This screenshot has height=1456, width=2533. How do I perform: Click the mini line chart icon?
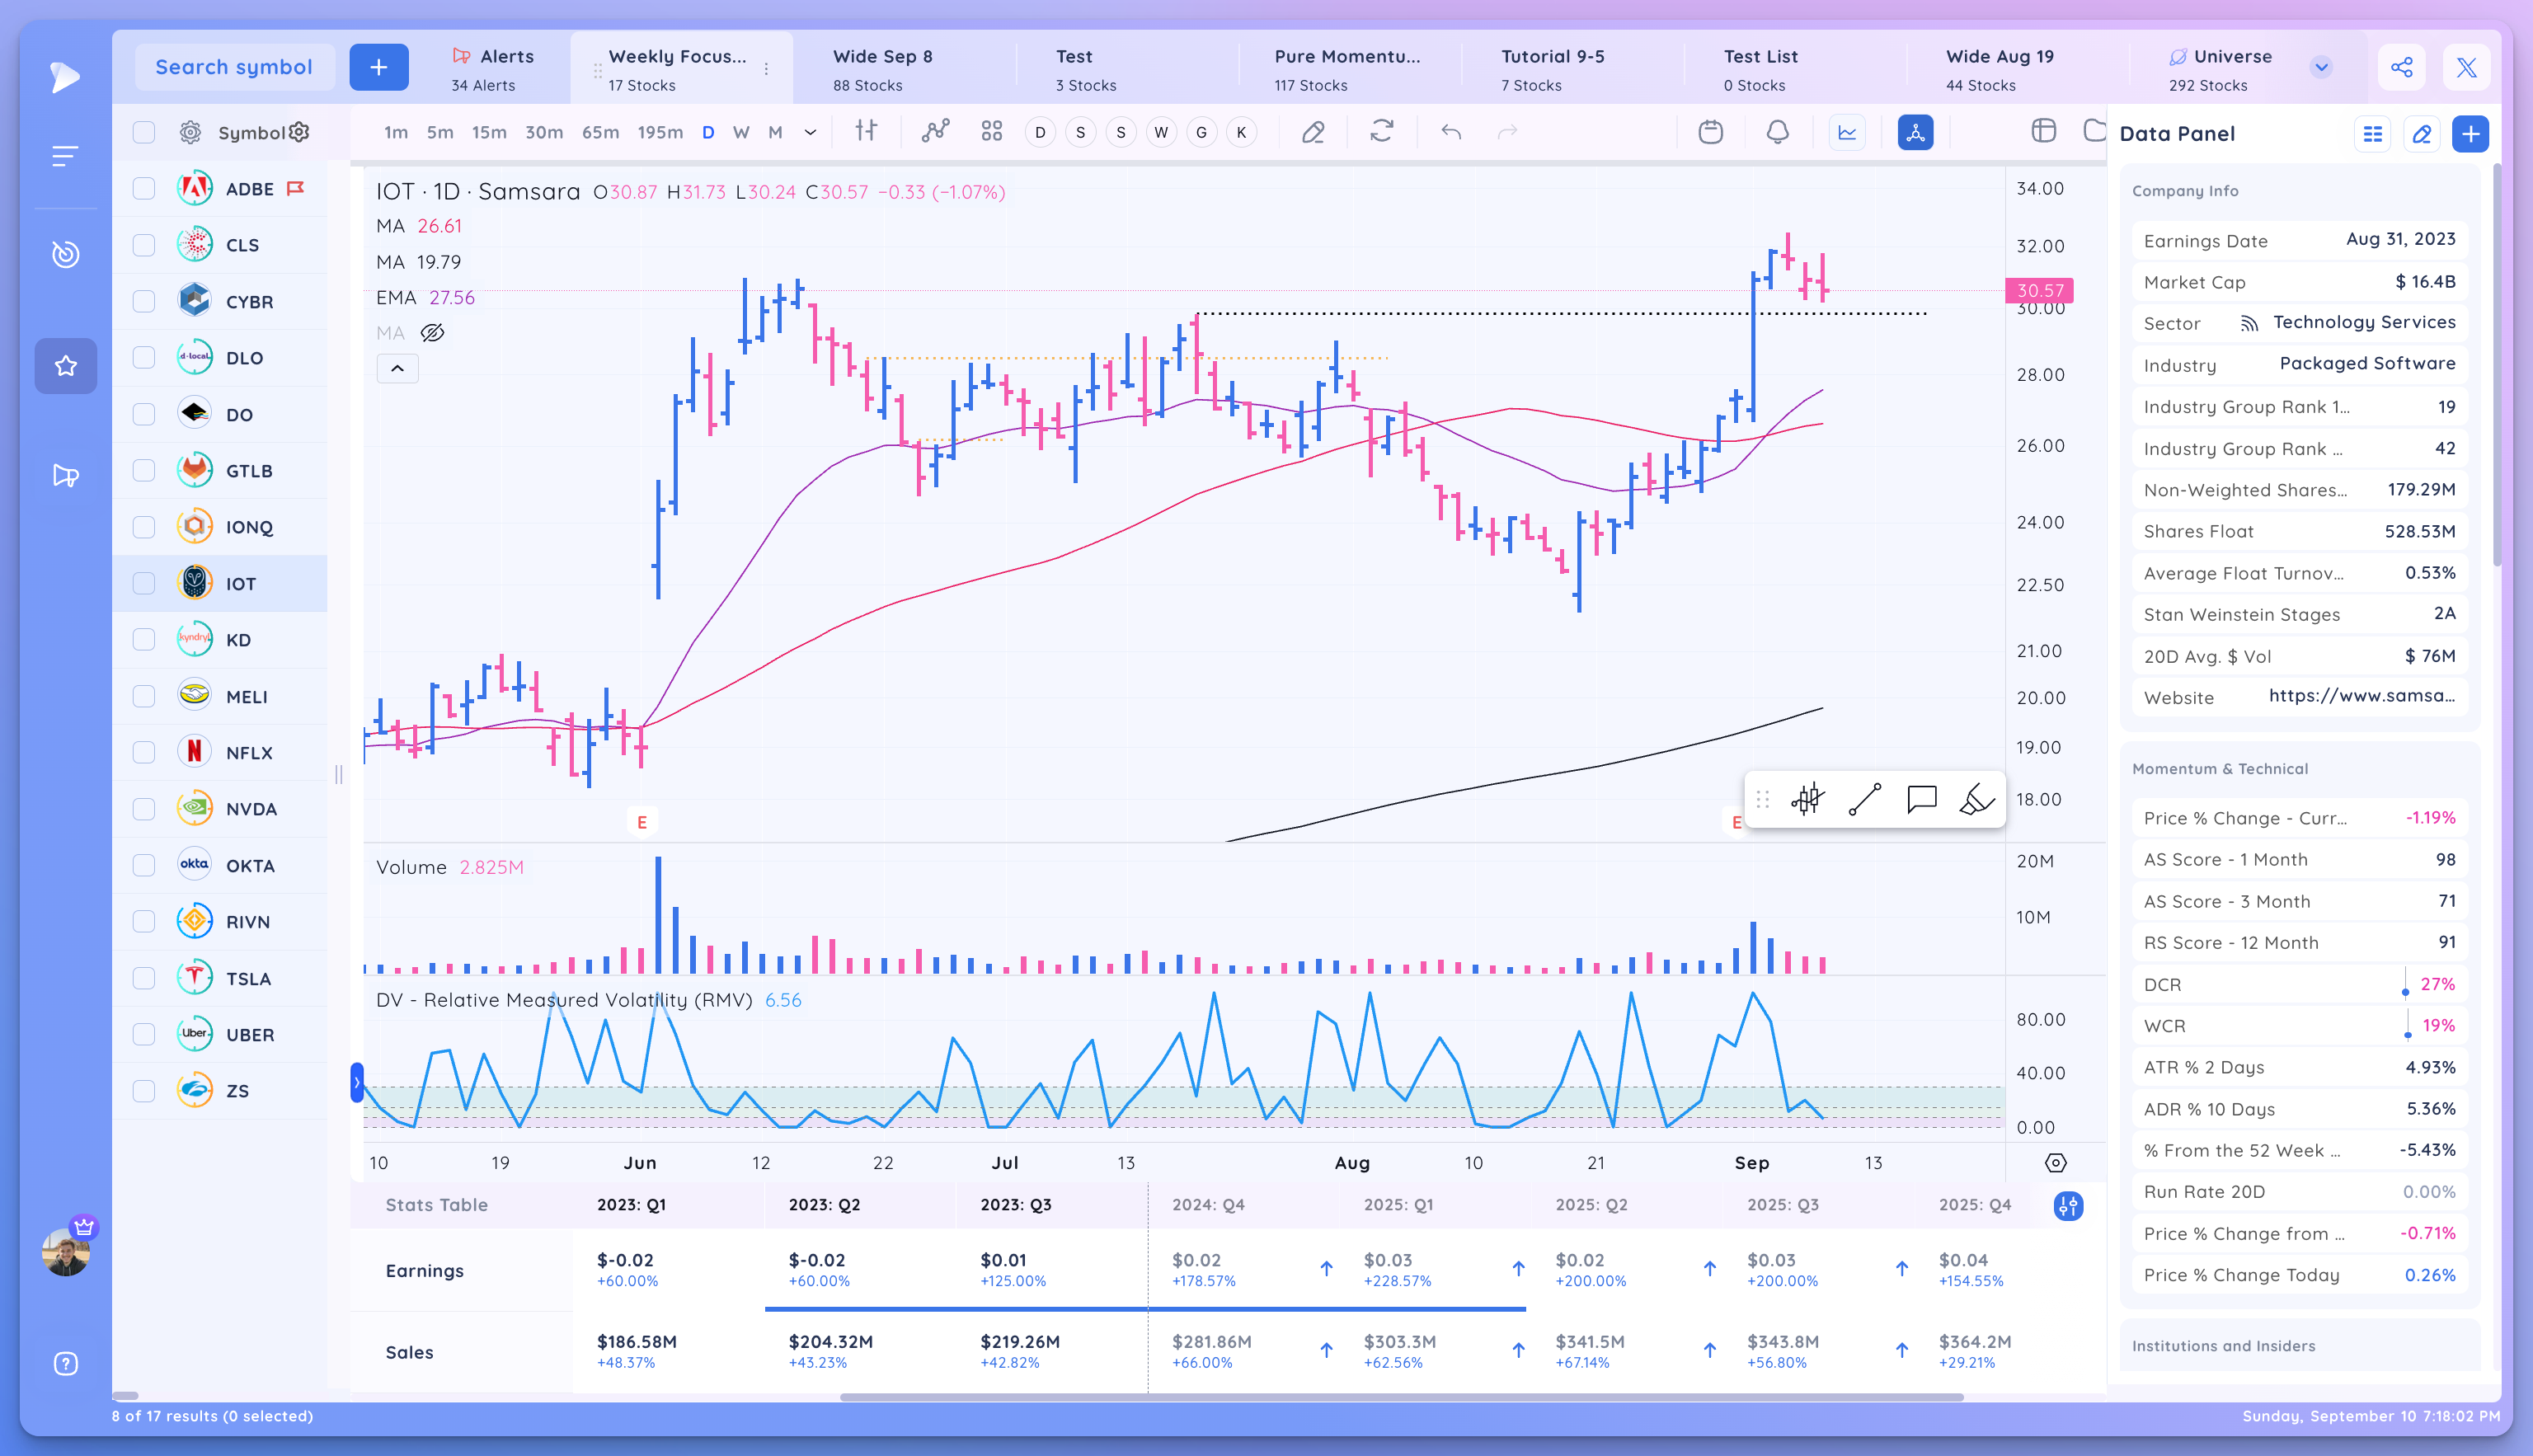click(1847, 132)
